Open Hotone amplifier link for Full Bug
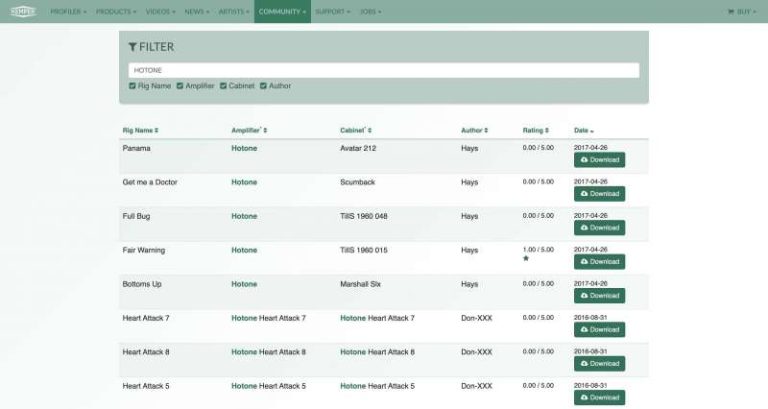The width and height of the screenshot is (768, 409). pyautogui.click(x=244, y=216)
